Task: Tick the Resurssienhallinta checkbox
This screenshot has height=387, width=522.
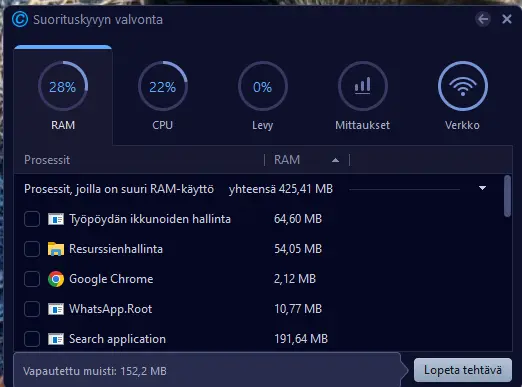Action: click(32, 249)
